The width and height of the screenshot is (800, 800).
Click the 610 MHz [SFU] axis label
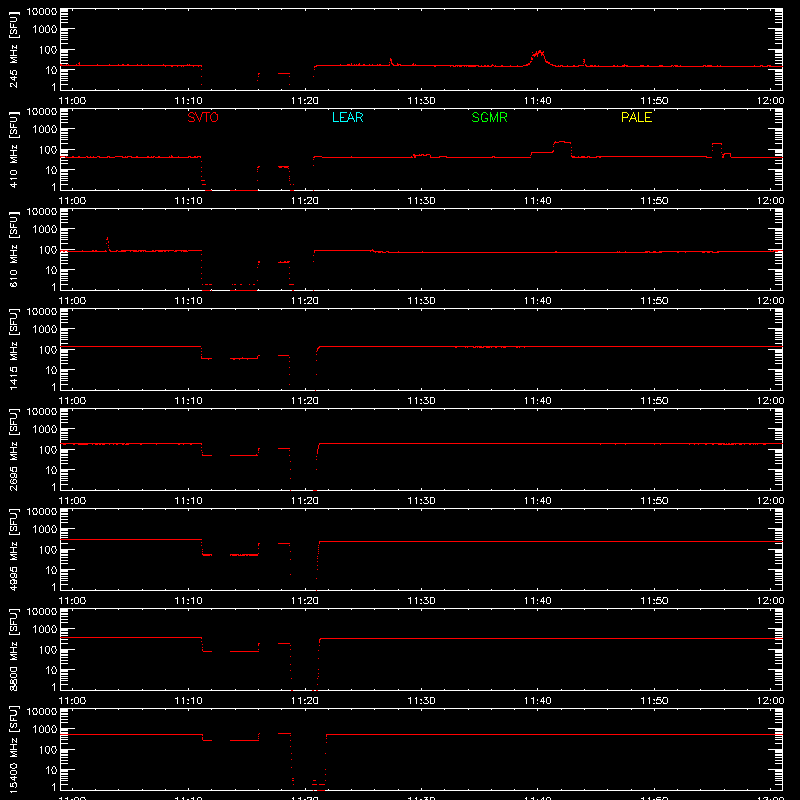[x=14, y=249]
